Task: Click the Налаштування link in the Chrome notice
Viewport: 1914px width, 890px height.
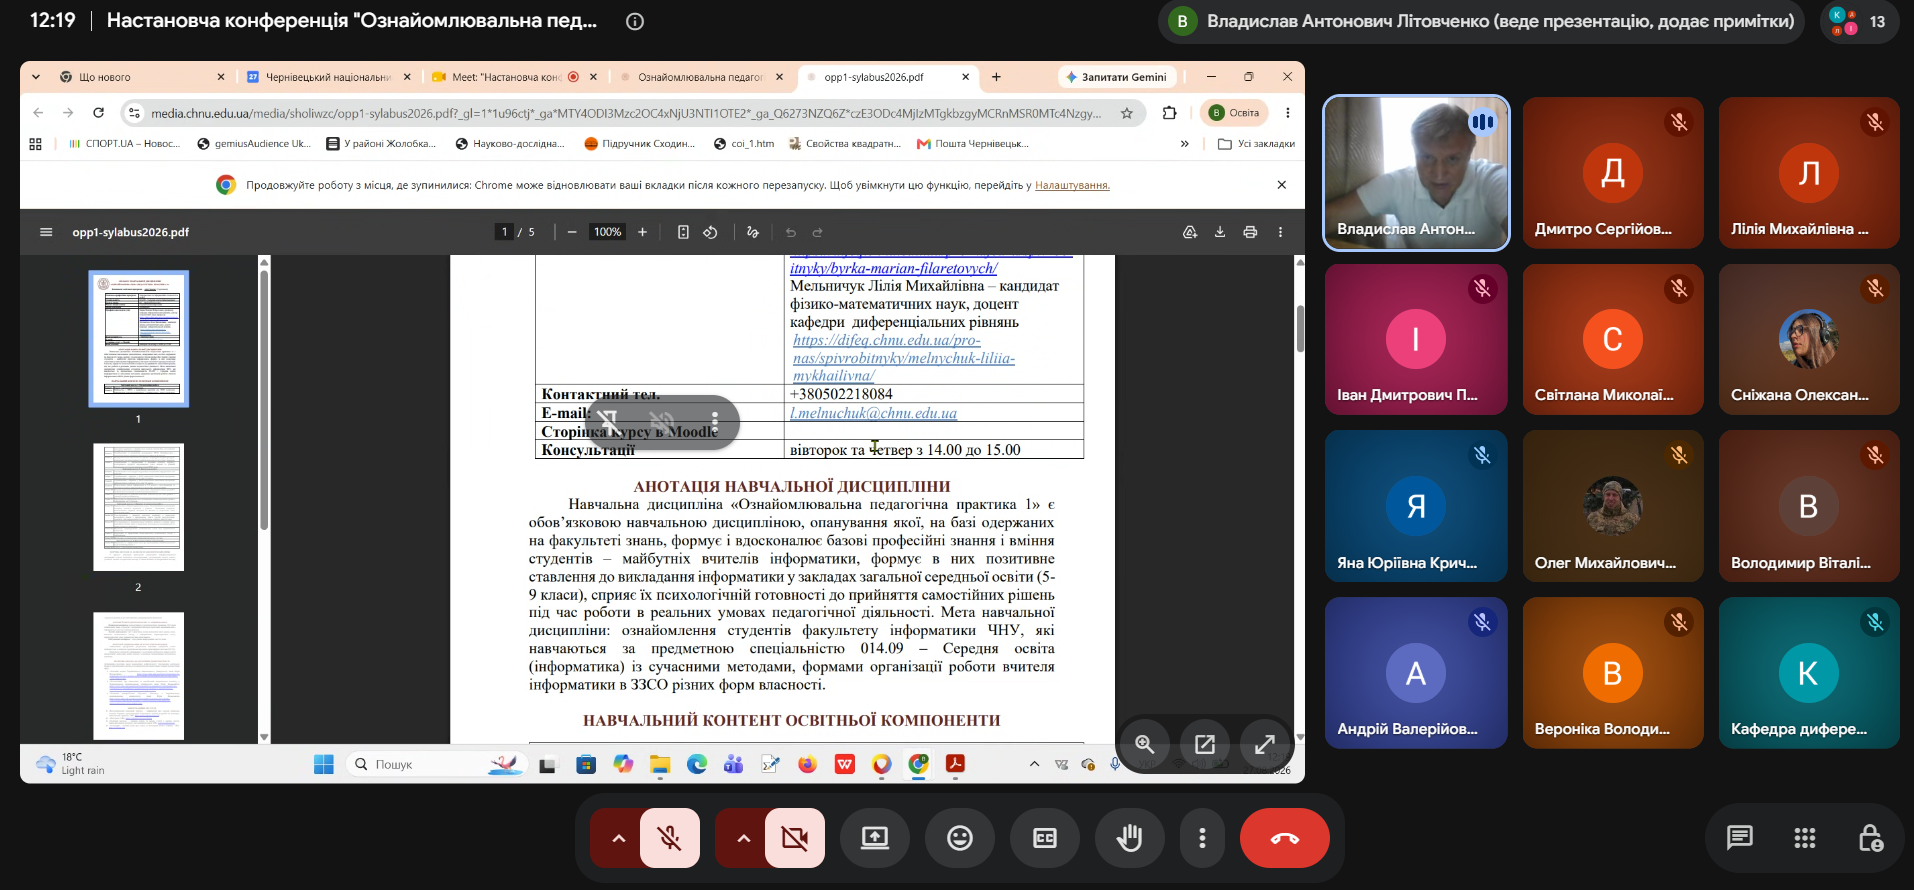Action: coord(1072,185)
